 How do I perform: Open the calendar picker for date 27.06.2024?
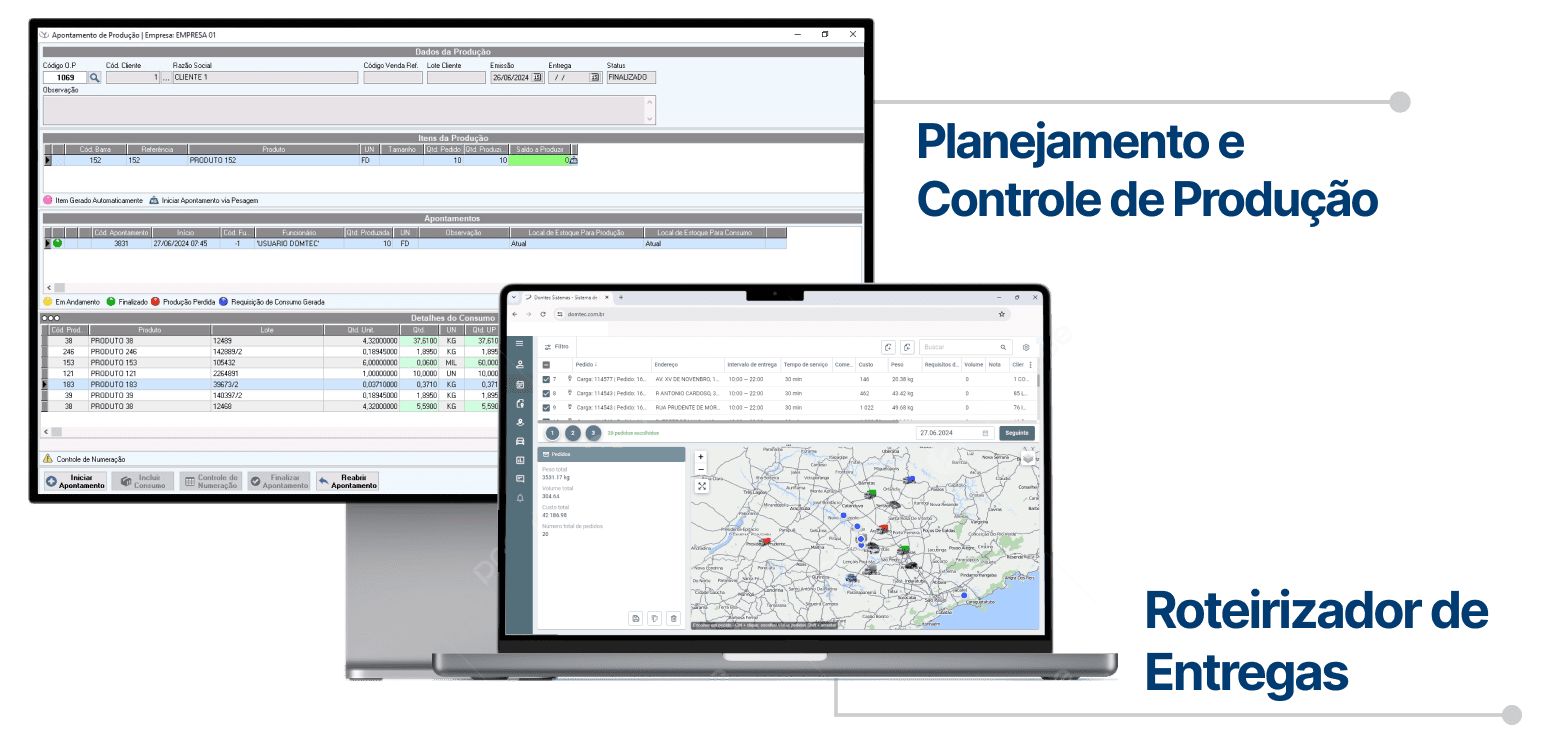click(x=985, y=433)
